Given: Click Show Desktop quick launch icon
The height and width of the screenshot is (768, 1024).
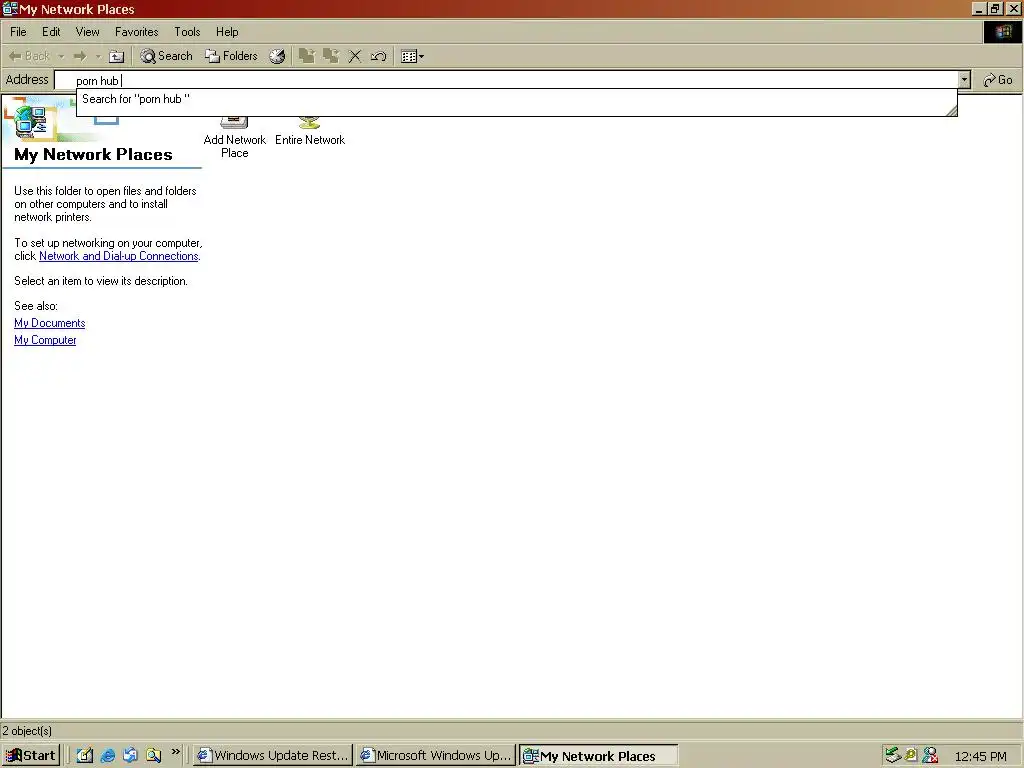Looking at the screenshot, I should [85, 756].
